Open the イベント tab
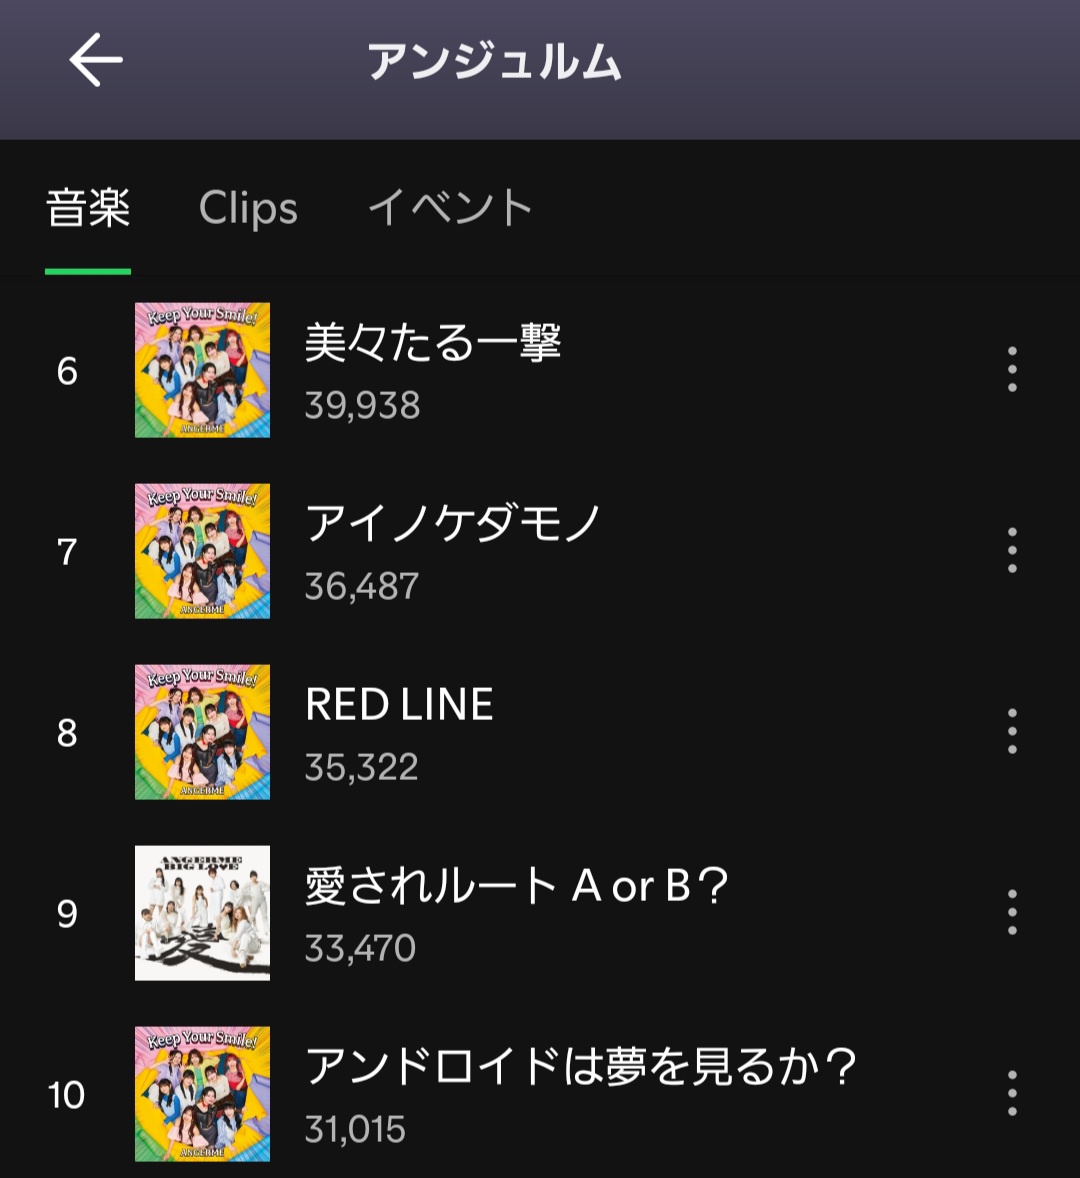Screen dimensions: 1080x1178 (450, 209)
